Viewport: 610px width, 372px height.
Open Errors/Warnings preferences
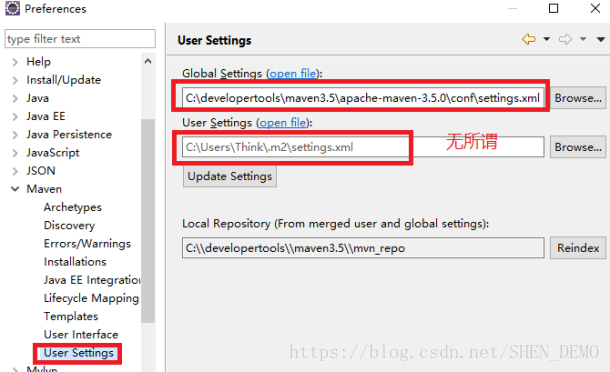(87, 244)
